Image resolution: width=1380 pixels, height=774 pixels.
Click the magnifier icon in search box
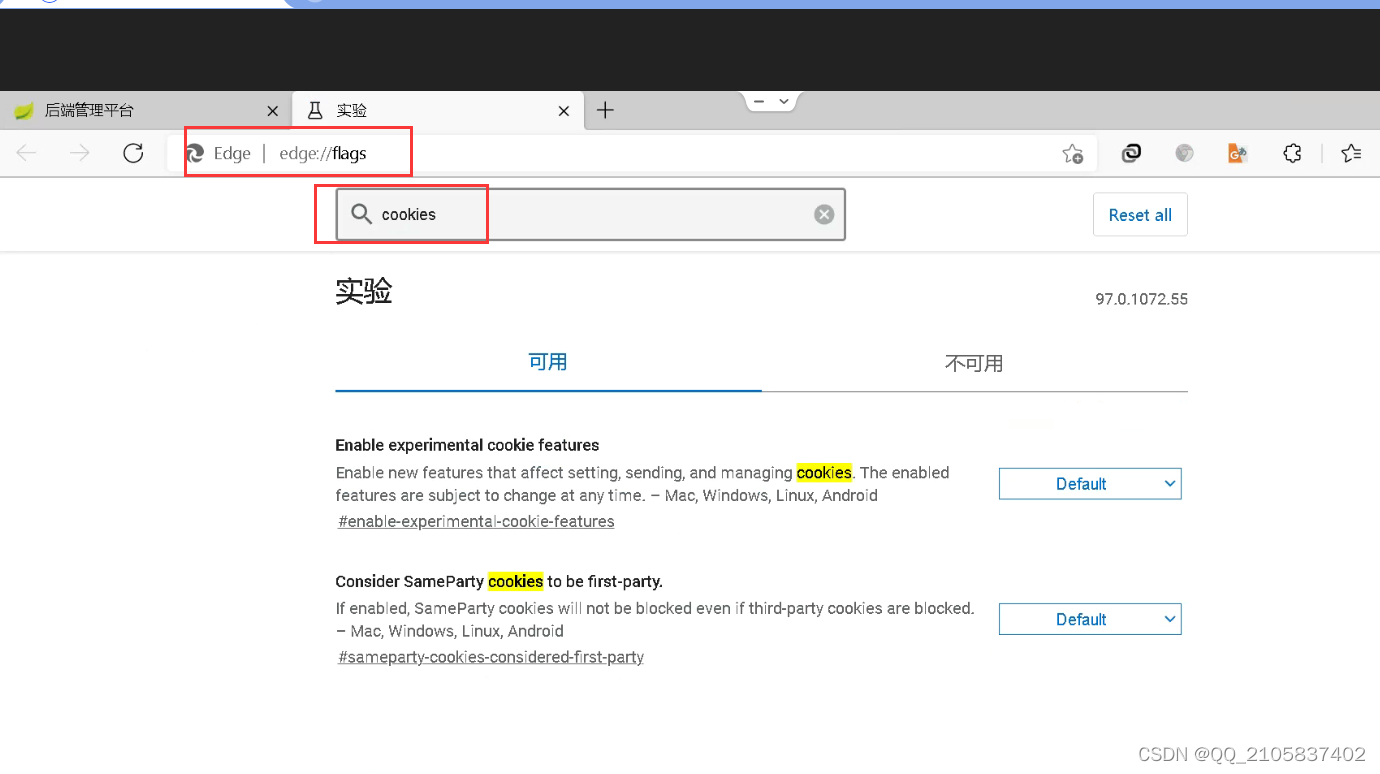tap(361, 214)
